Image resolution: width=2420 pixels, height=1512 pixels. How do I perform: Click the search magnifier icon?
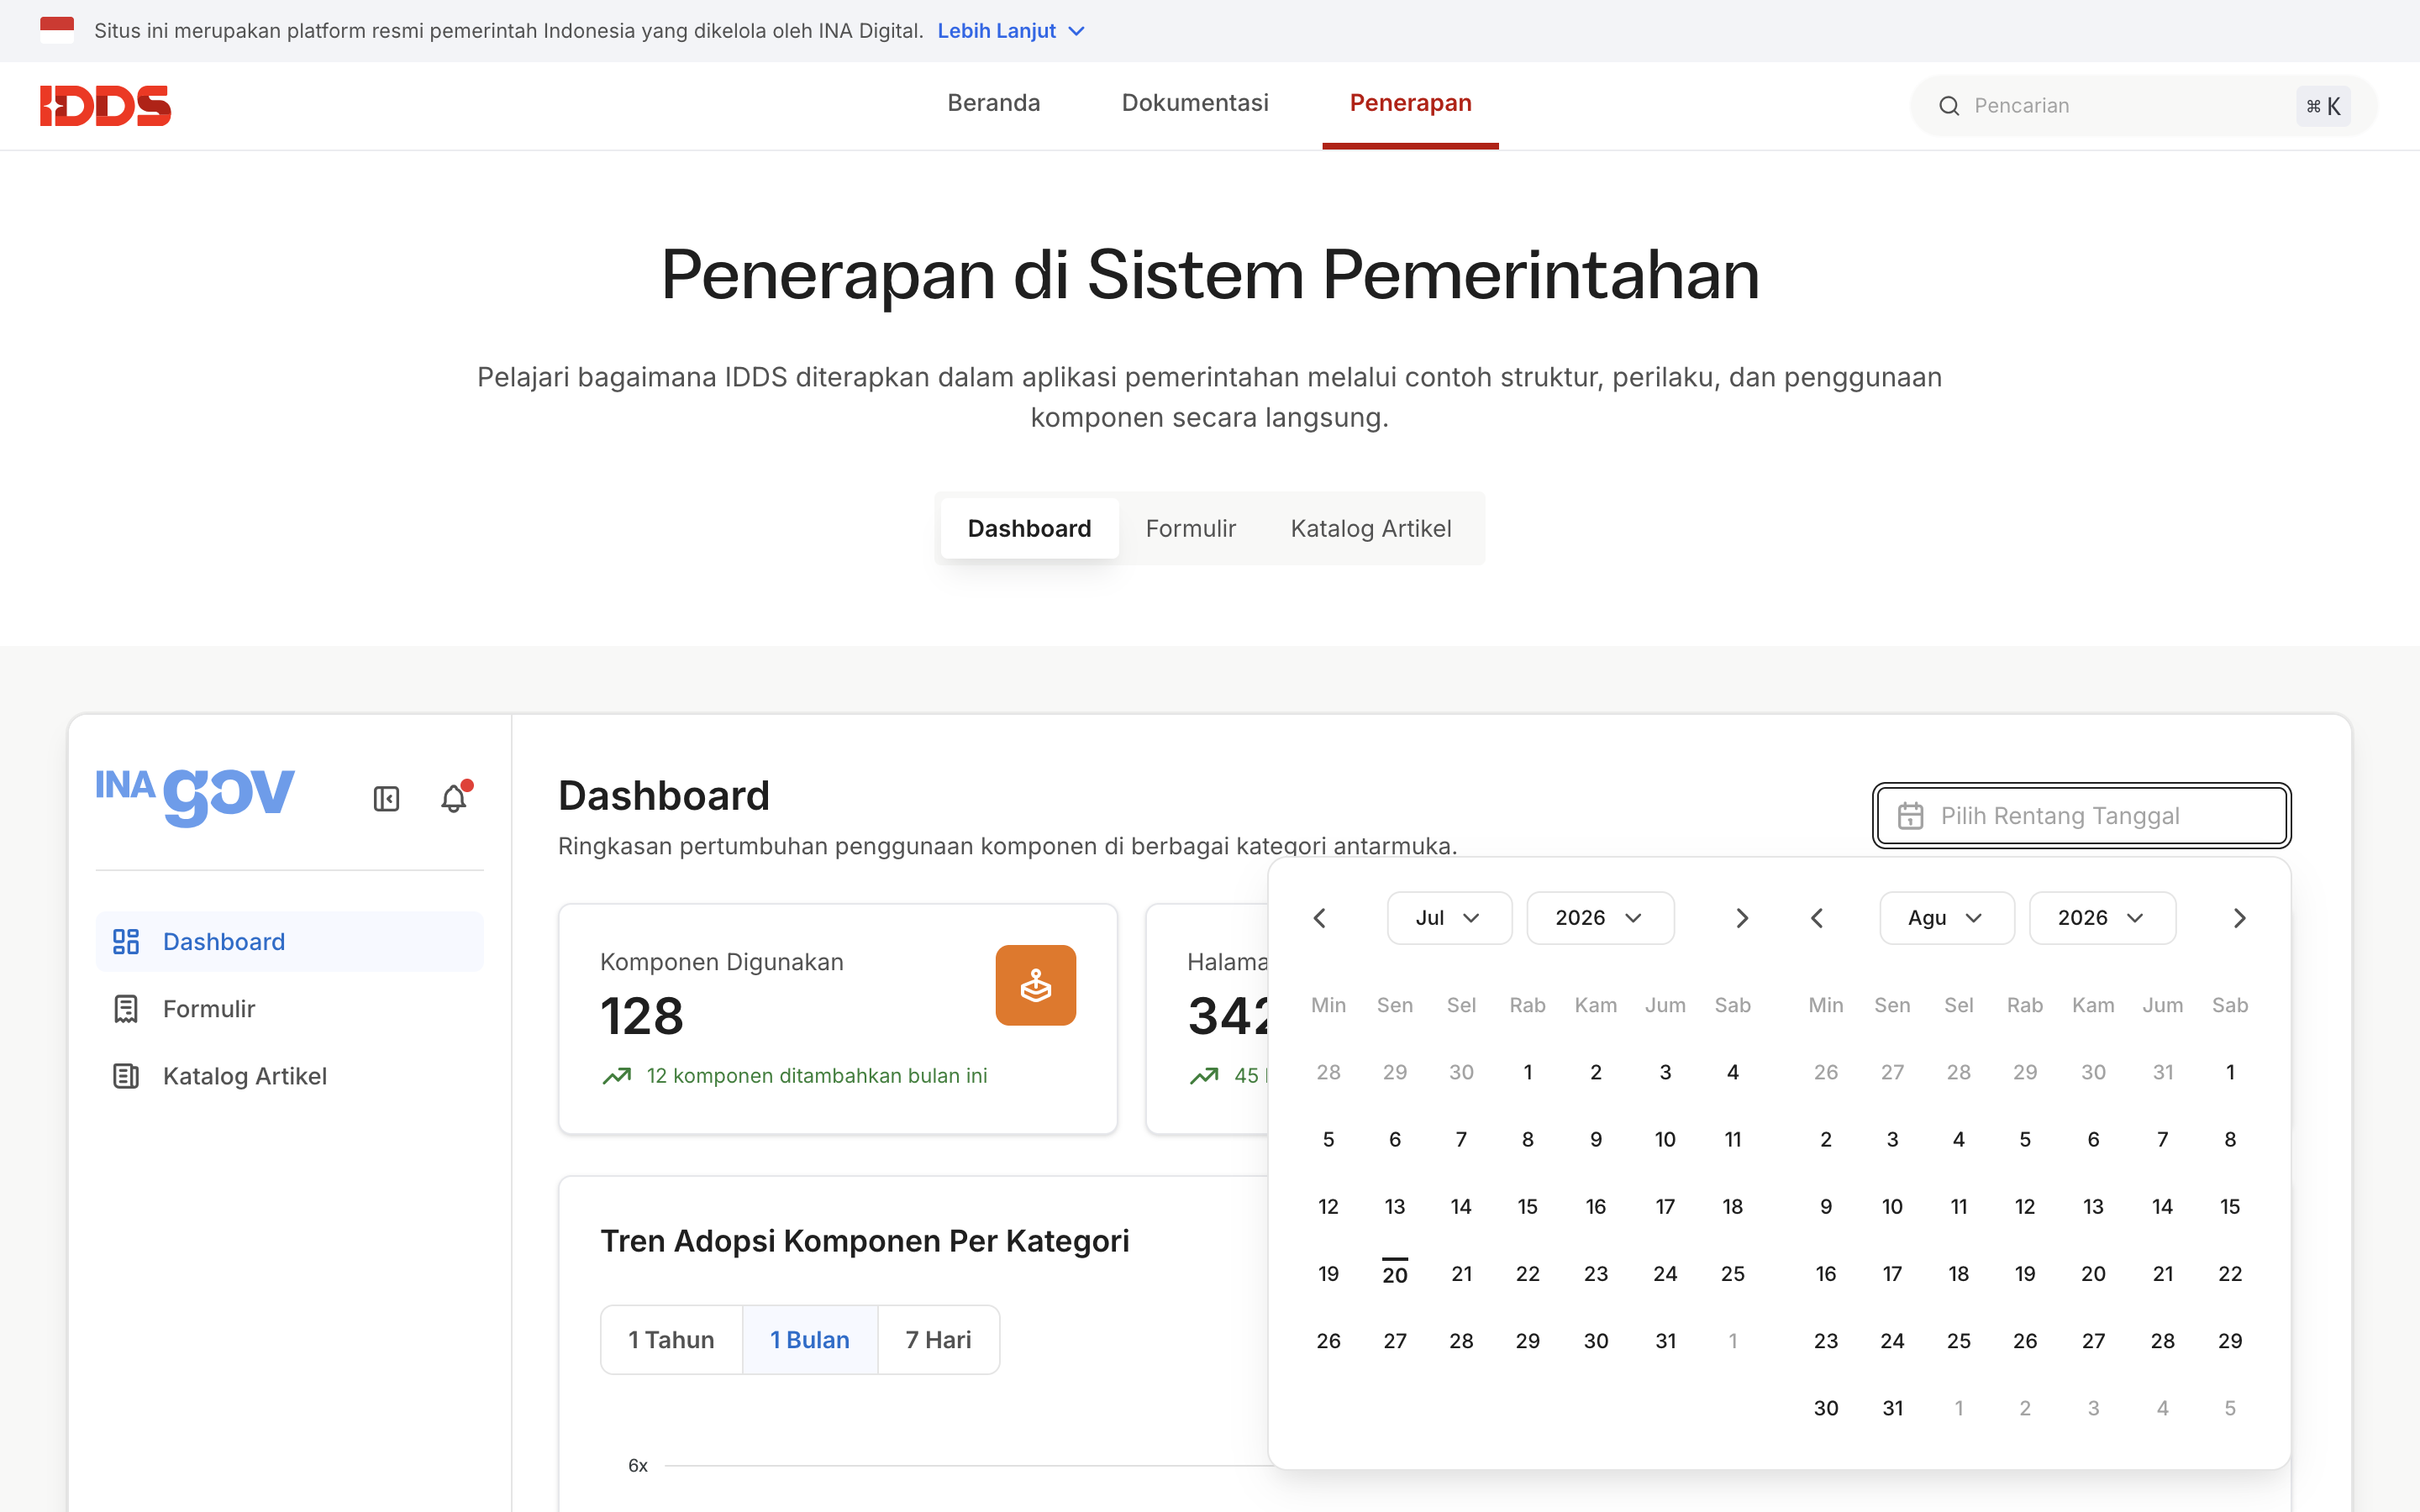[1949, 106]
